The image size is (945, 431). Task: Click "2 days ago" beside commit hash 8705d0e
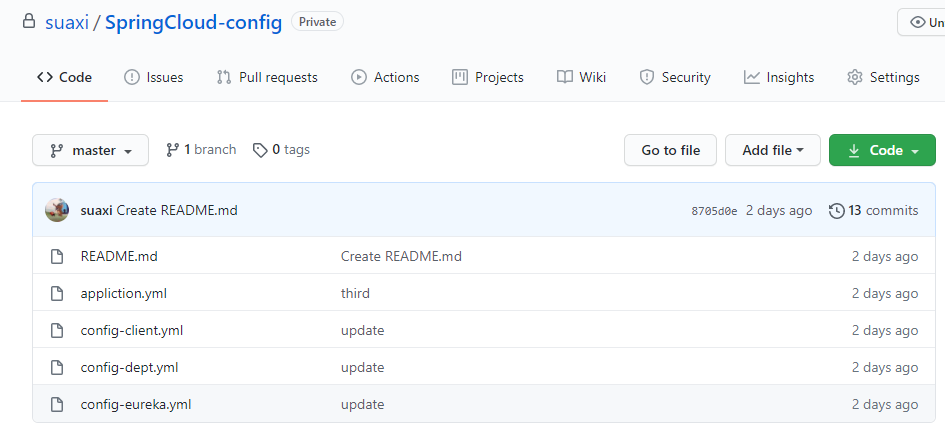point(779,210)
